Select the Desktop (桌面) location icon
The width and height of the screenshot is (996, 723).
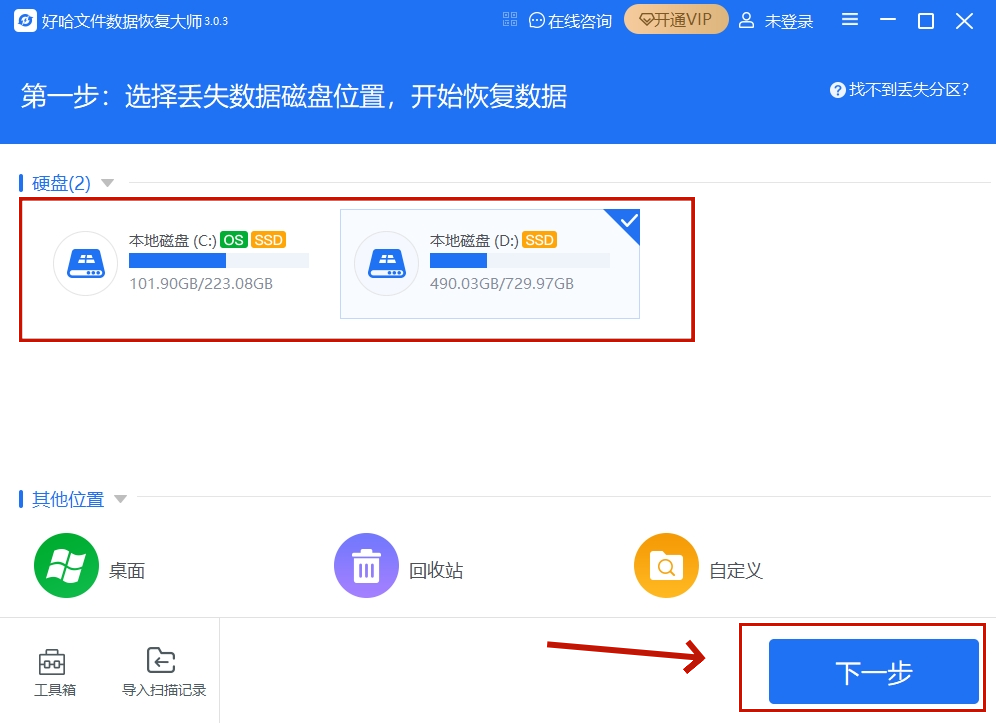coord(66,565)
